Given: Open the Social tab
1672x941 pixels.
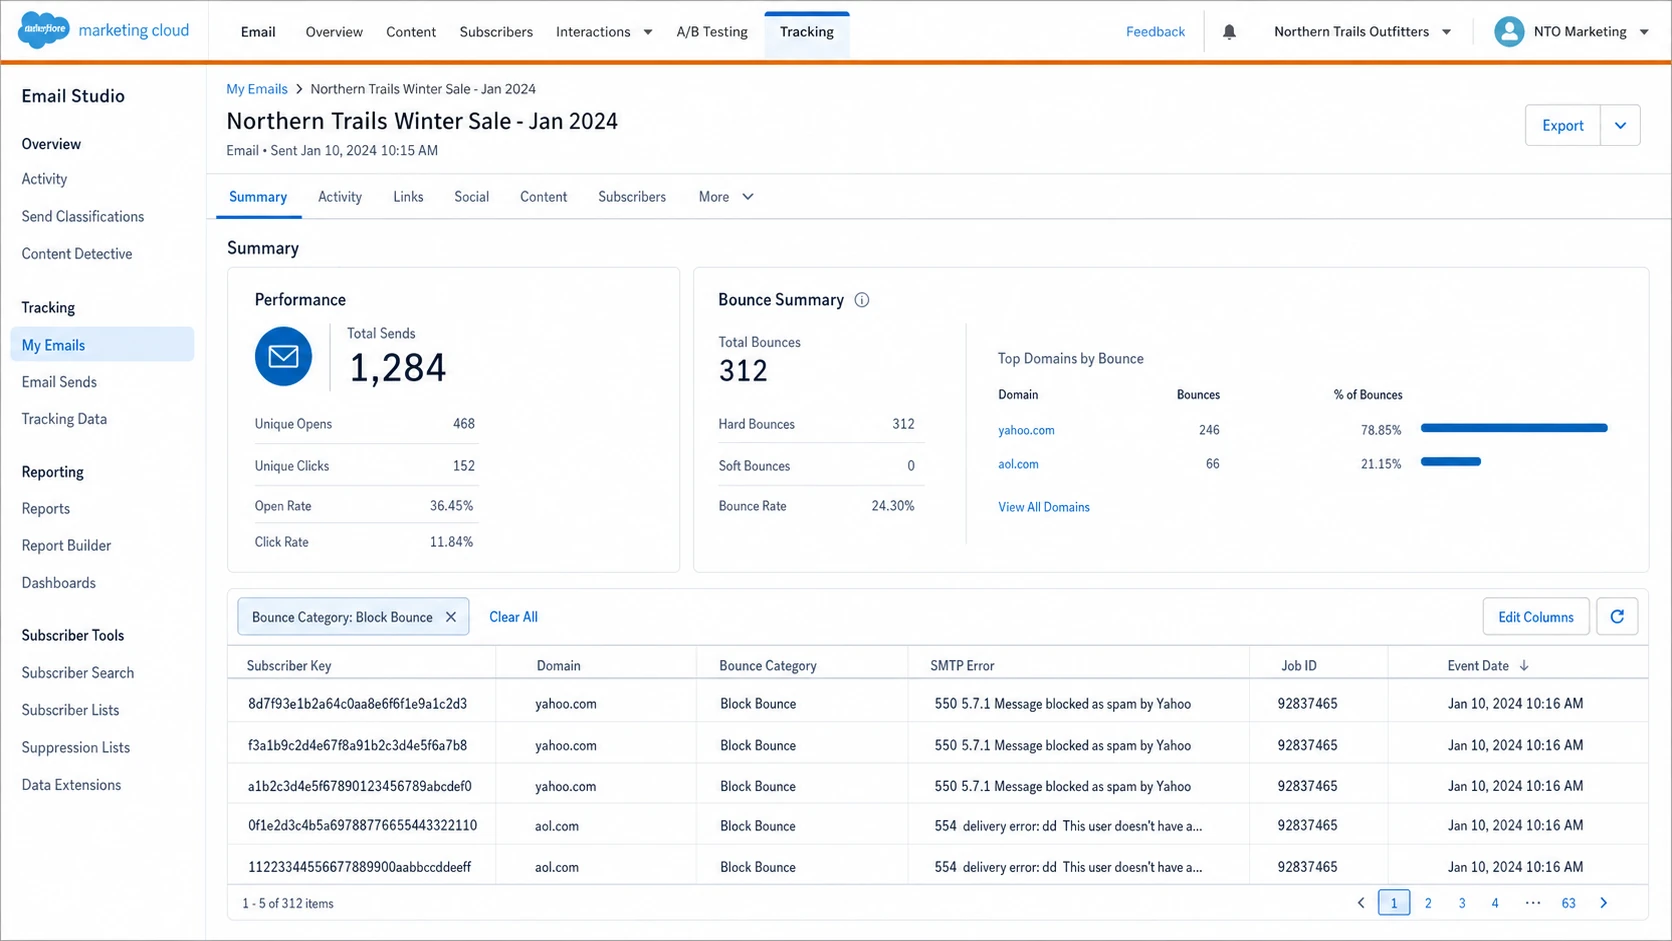Looking at the screenshot, I should [x=471, y=197].
